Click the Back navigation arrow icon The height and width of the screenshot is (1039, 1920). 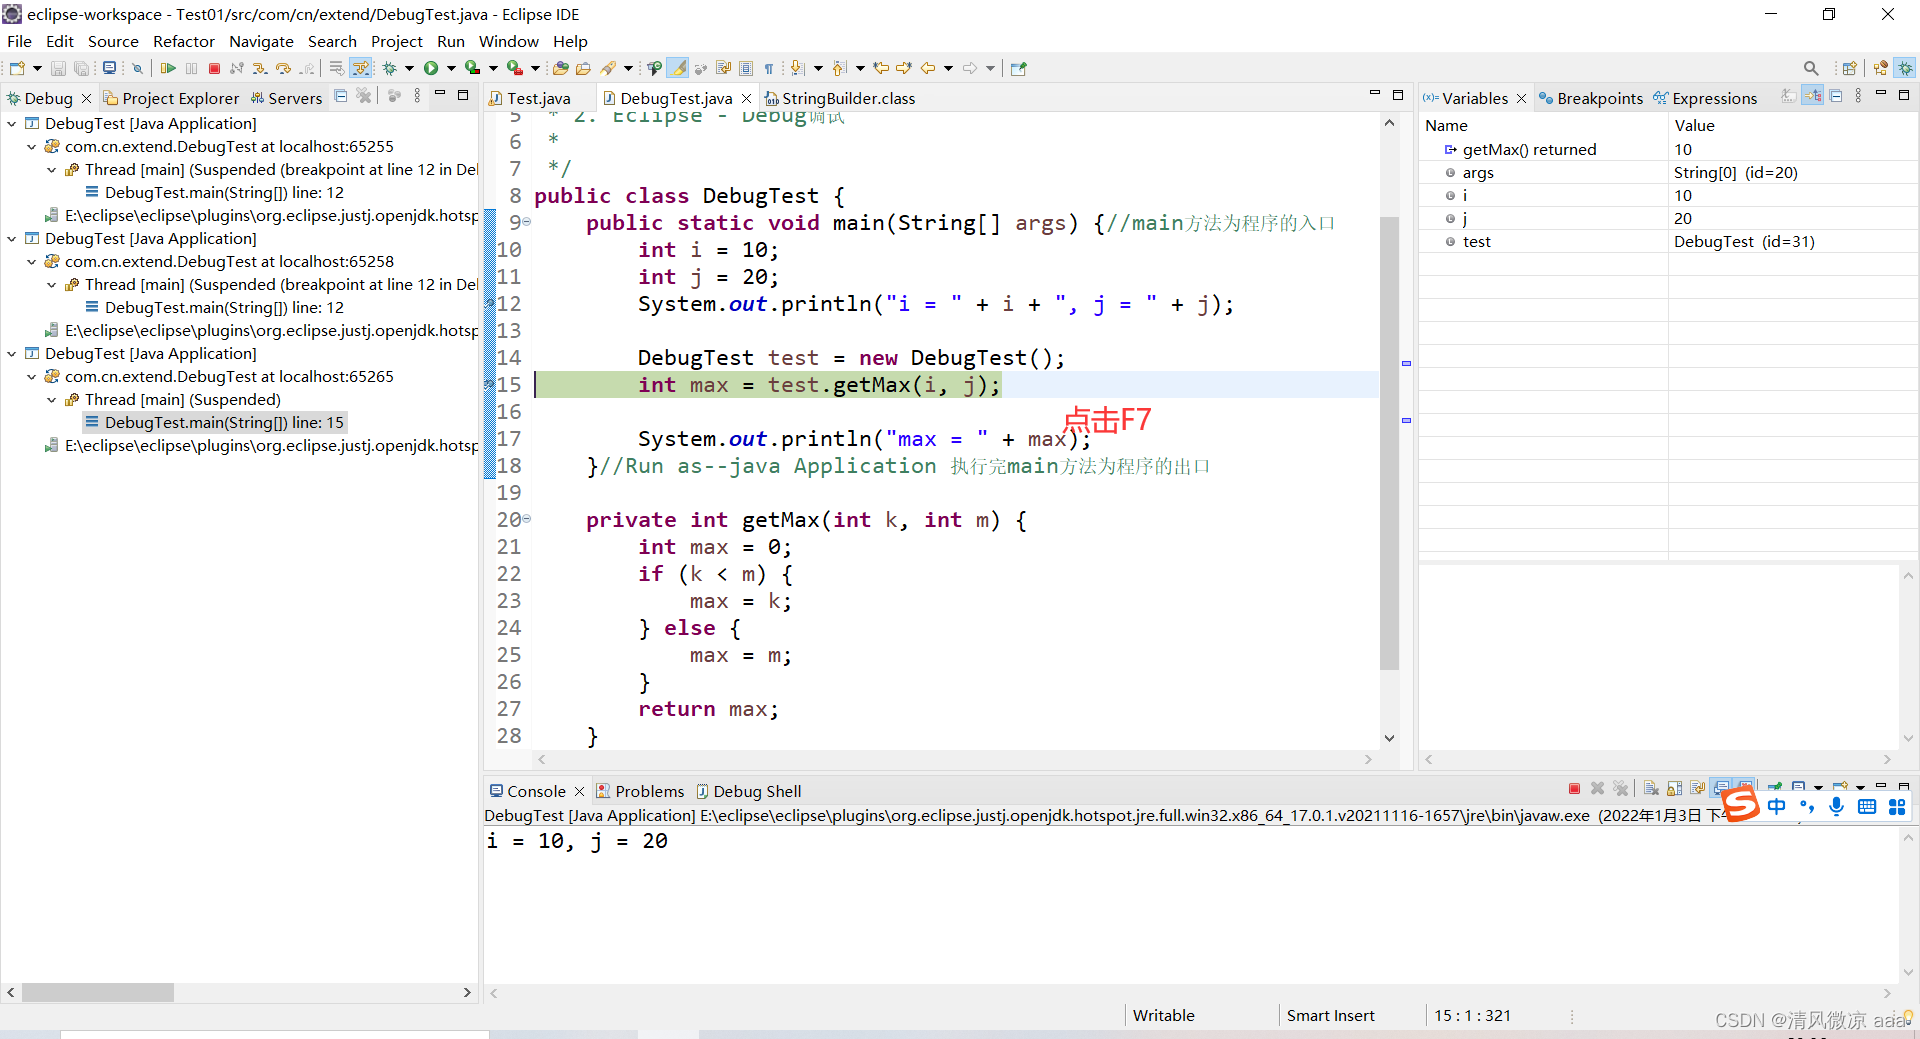click(928, 68)
